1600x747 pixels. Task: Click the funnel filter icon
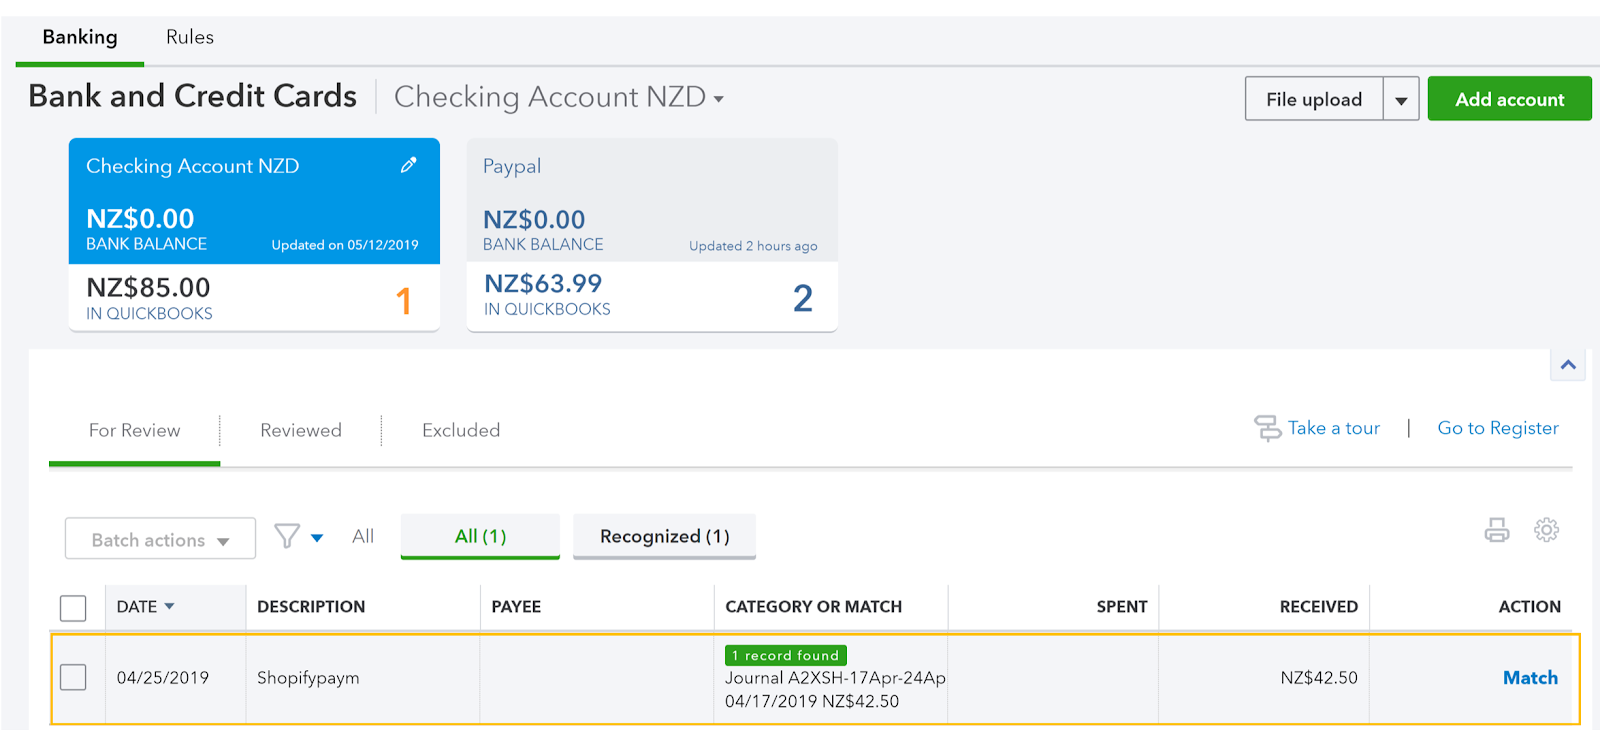[288, 537]
